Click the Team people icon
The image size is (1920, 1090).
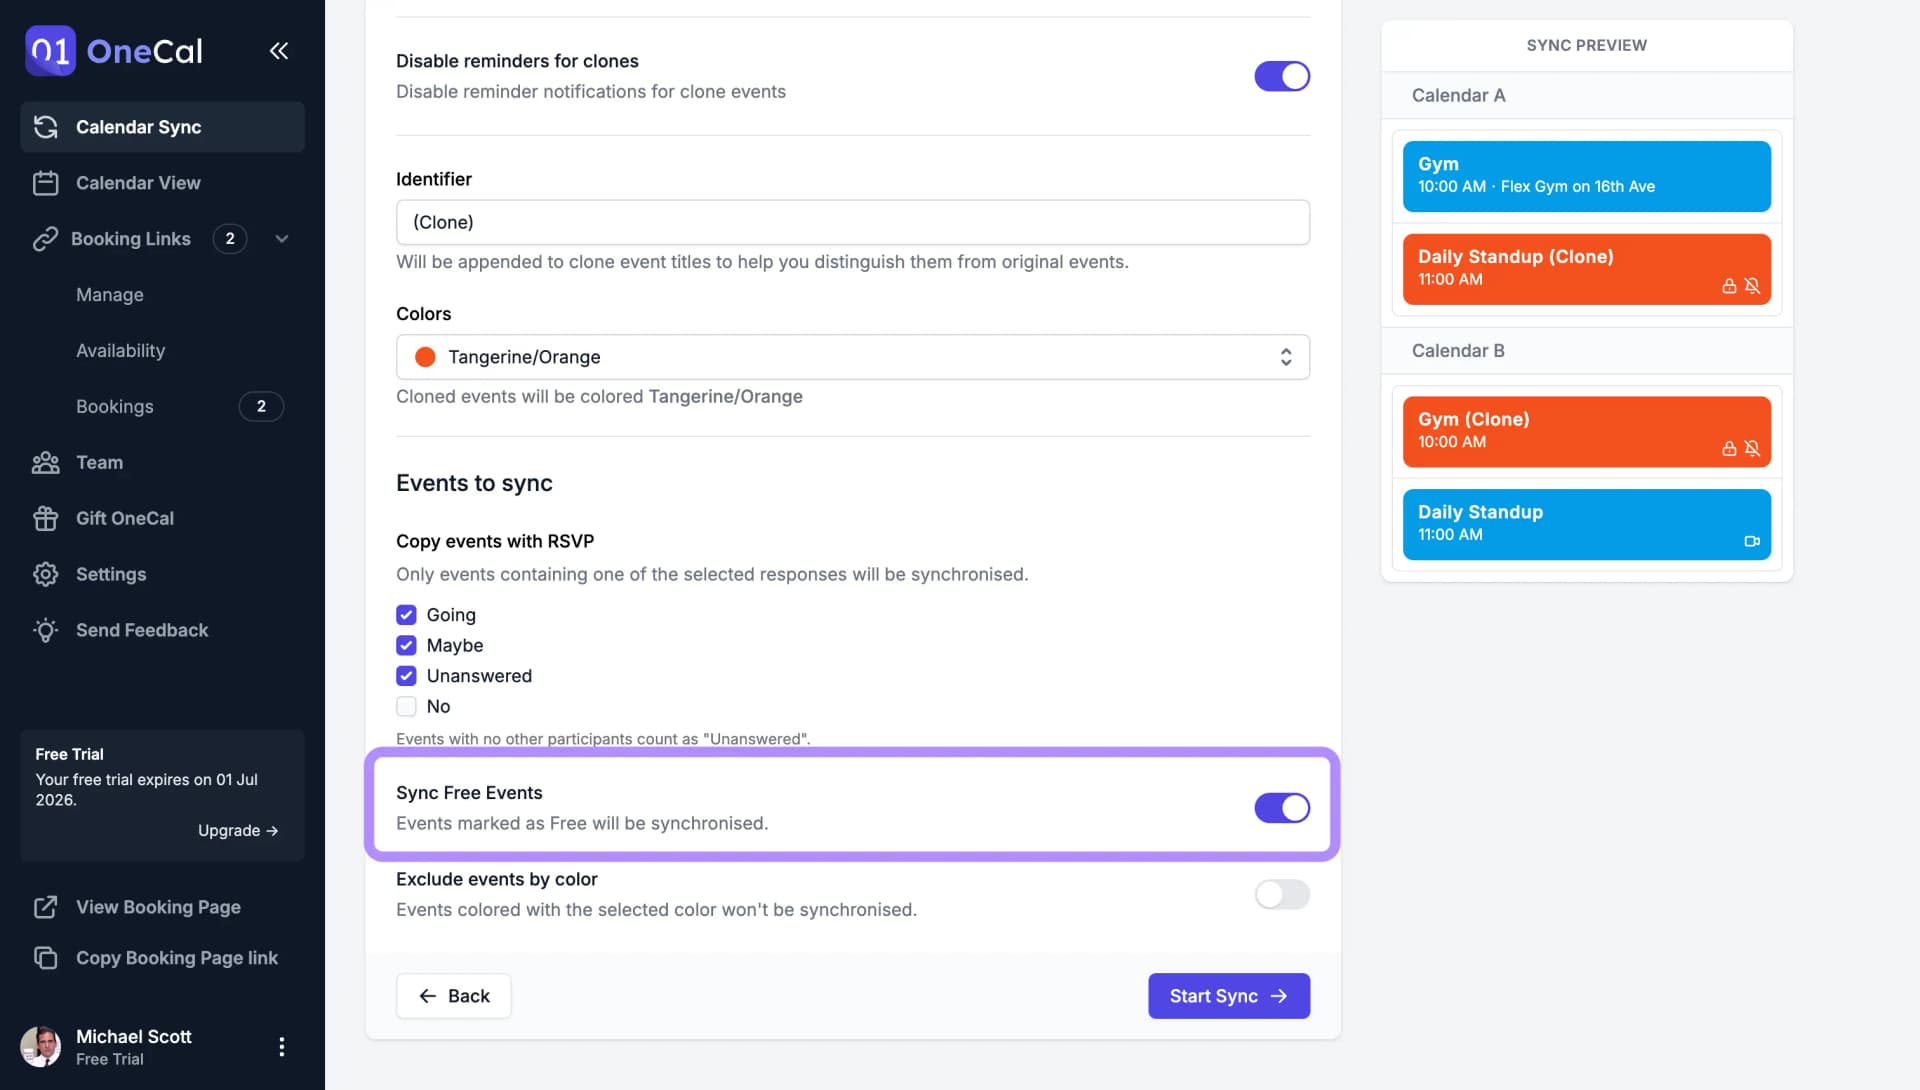[x=46, y=463]
